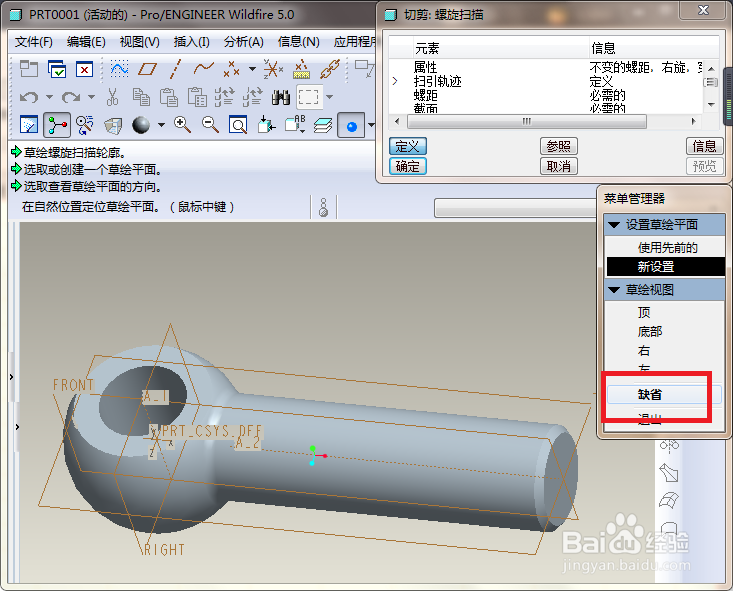Select the datum plane tool

click(147, 69)
